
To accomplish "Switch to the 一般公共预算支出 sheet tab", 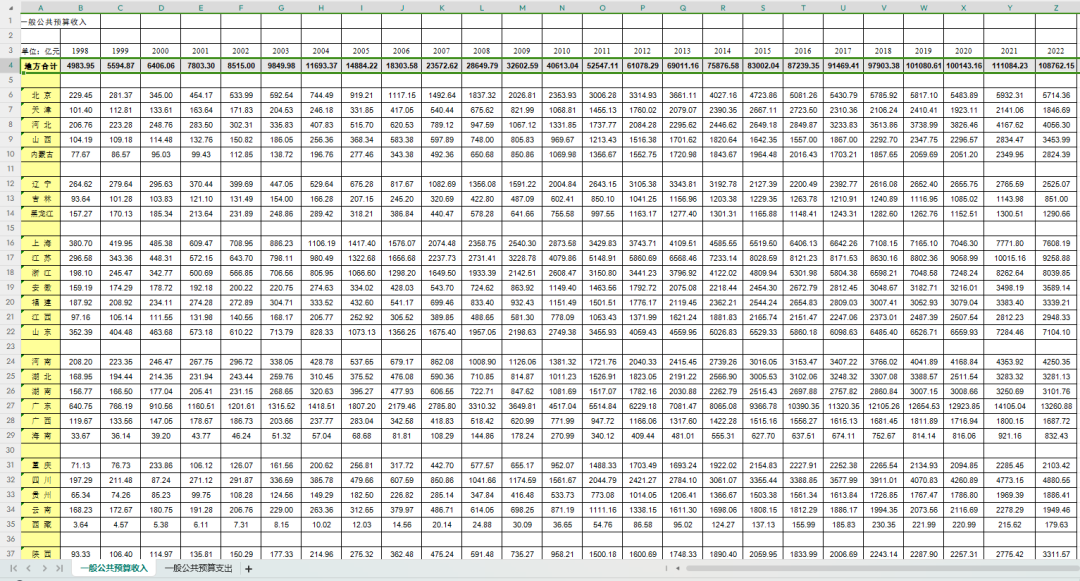I will [199, 568].
